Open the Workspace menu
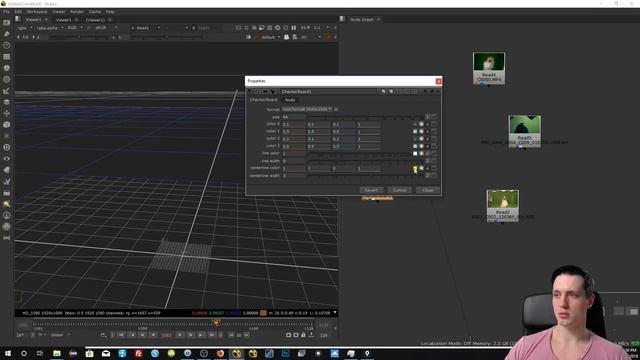 tap(37, 12)
